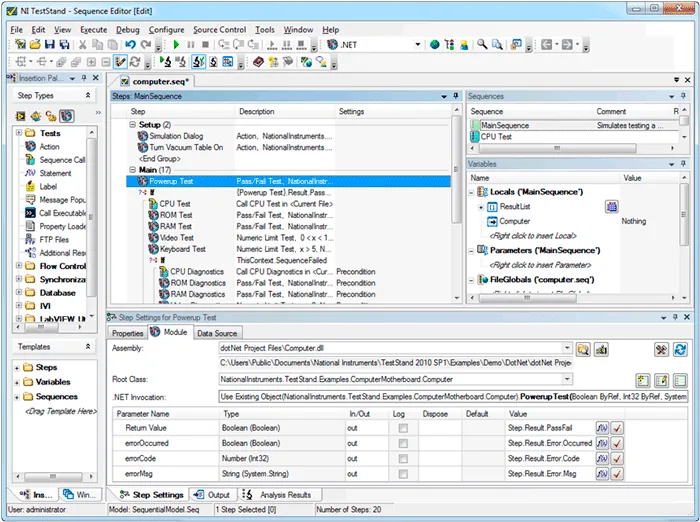The image size is (700, 522).
Task: Toggle the highlighted pencil-check button in second toolbar
Action: coord(120,62)
